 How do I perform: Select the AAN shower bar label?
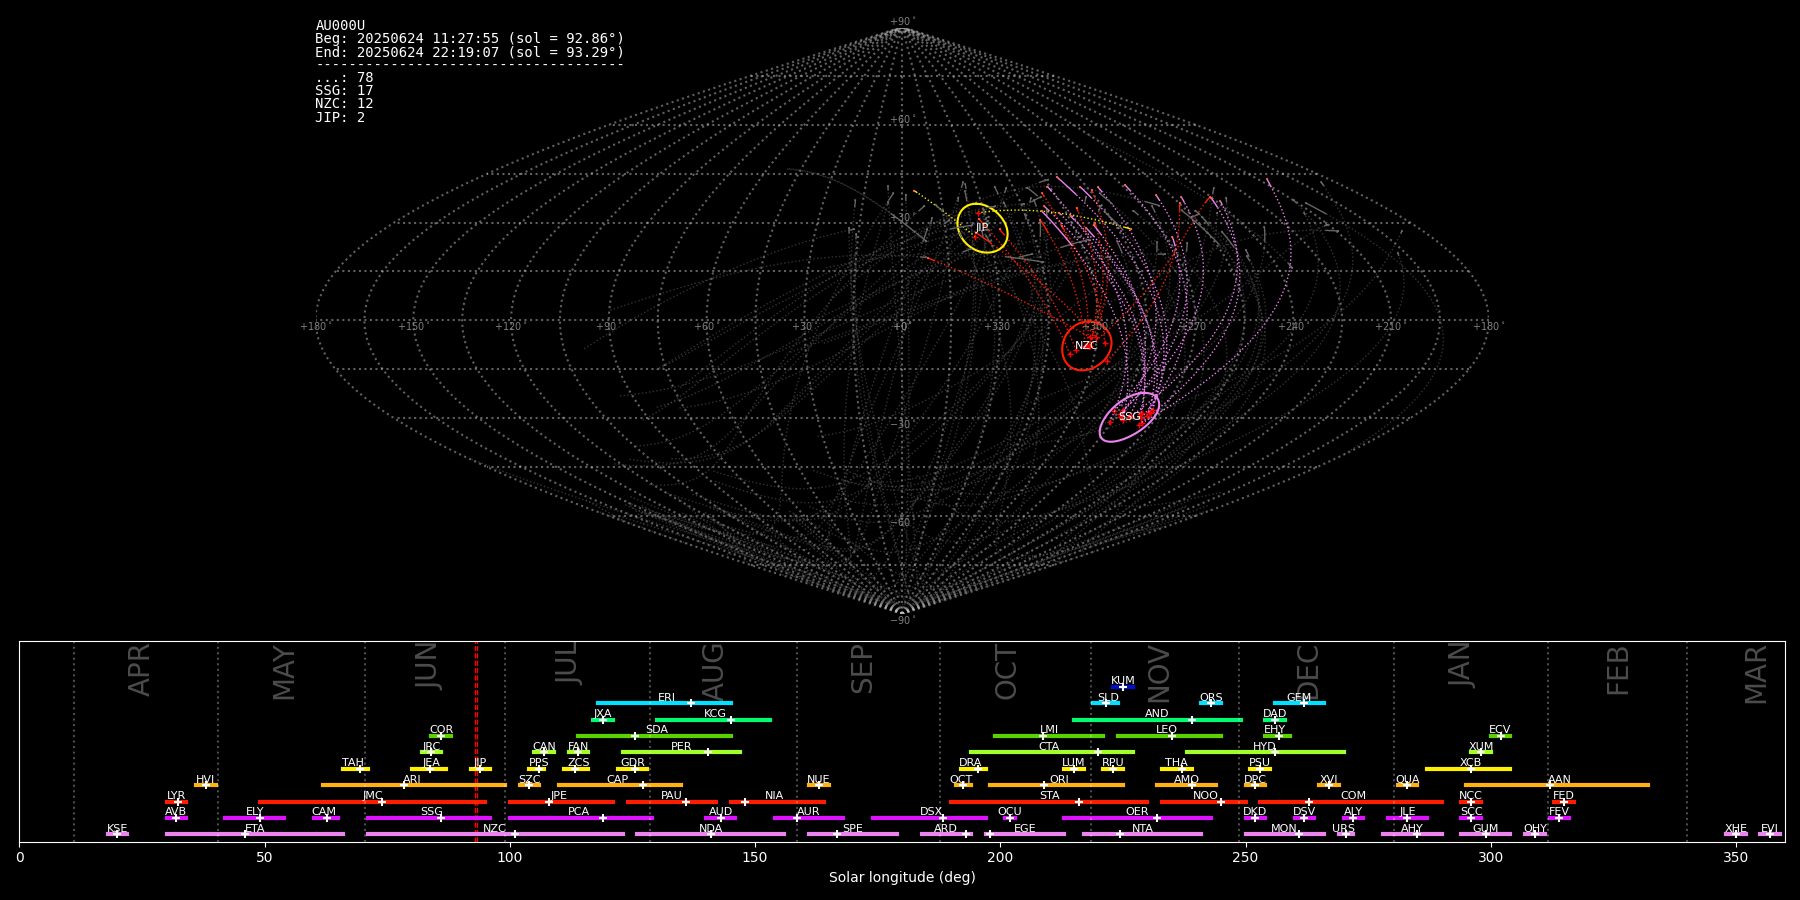point(1559,780)
